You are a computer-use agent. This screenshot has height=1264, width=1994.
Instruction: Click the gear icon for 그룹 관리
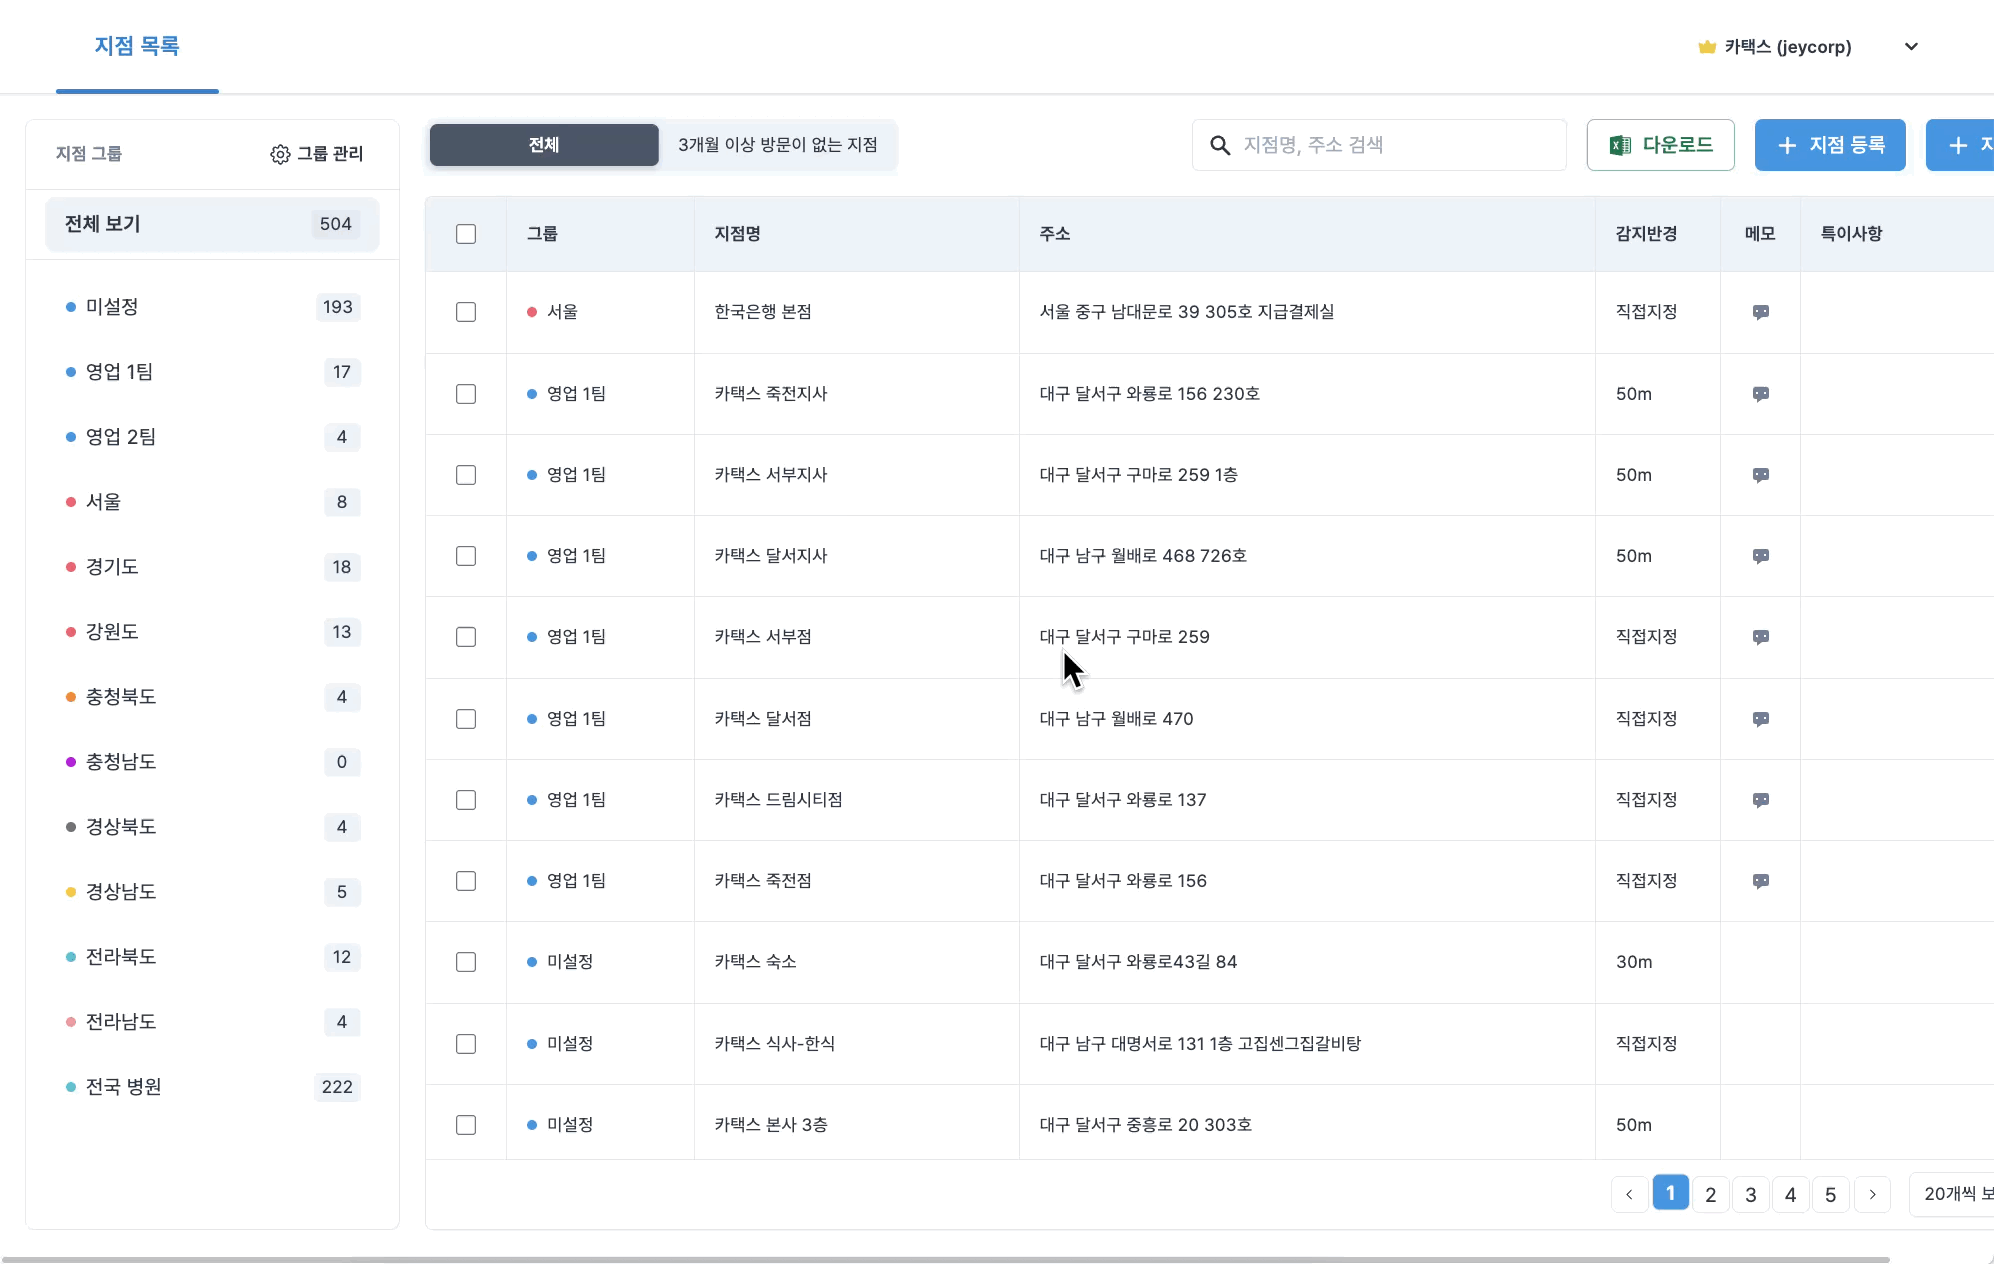pos(280,154)
